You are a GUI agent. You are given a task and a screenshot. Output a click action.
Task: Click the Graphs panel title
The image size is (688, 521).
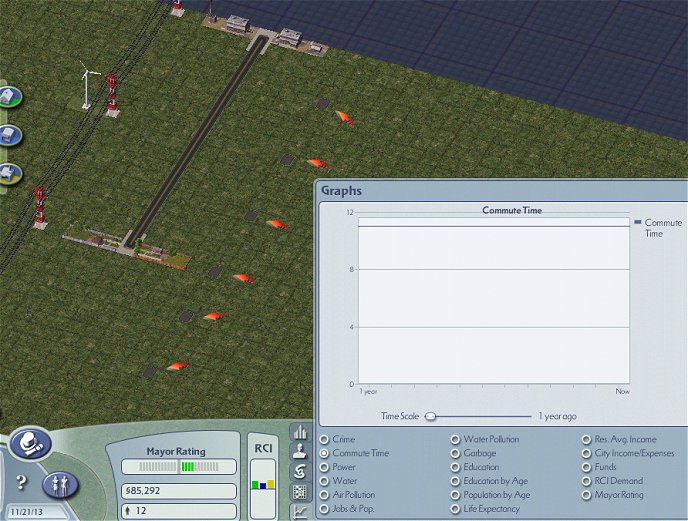pyautogui.click(x=341, y=191)
